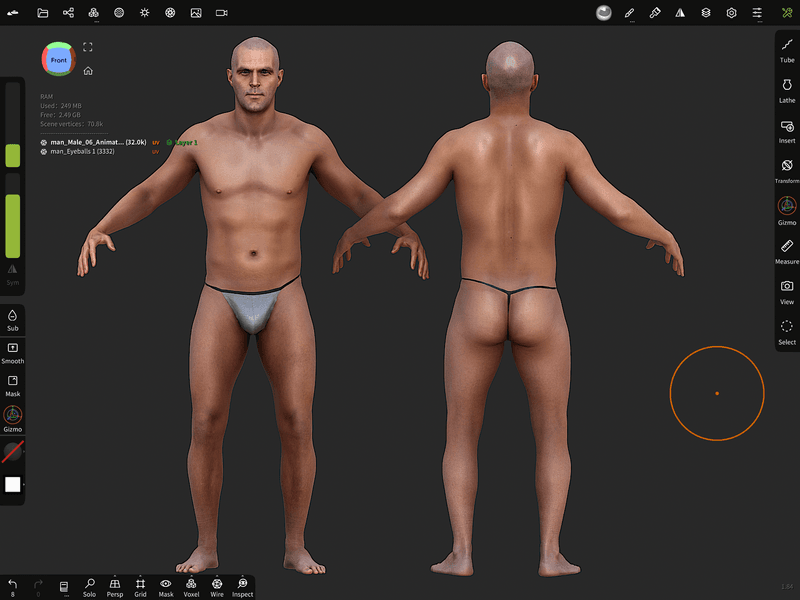Open the Background image menu

click(x=196, y=13)
